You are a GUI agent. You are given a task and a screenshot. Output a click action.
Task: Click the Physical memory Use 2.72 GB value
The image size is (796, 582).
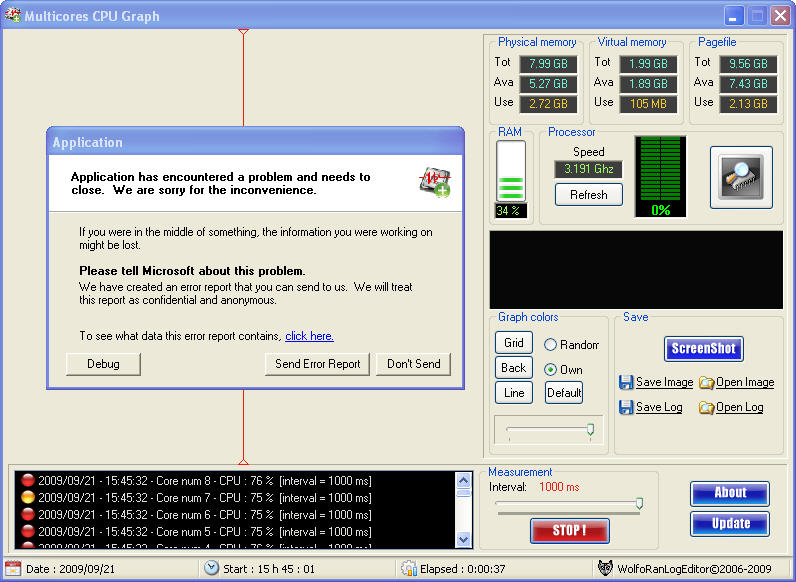pyautogui.click(x=548, y=104)
